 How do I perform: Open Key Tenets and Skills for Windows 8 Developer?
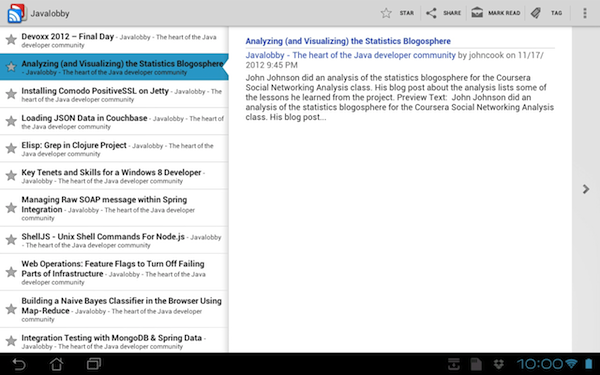pos(114,176)
